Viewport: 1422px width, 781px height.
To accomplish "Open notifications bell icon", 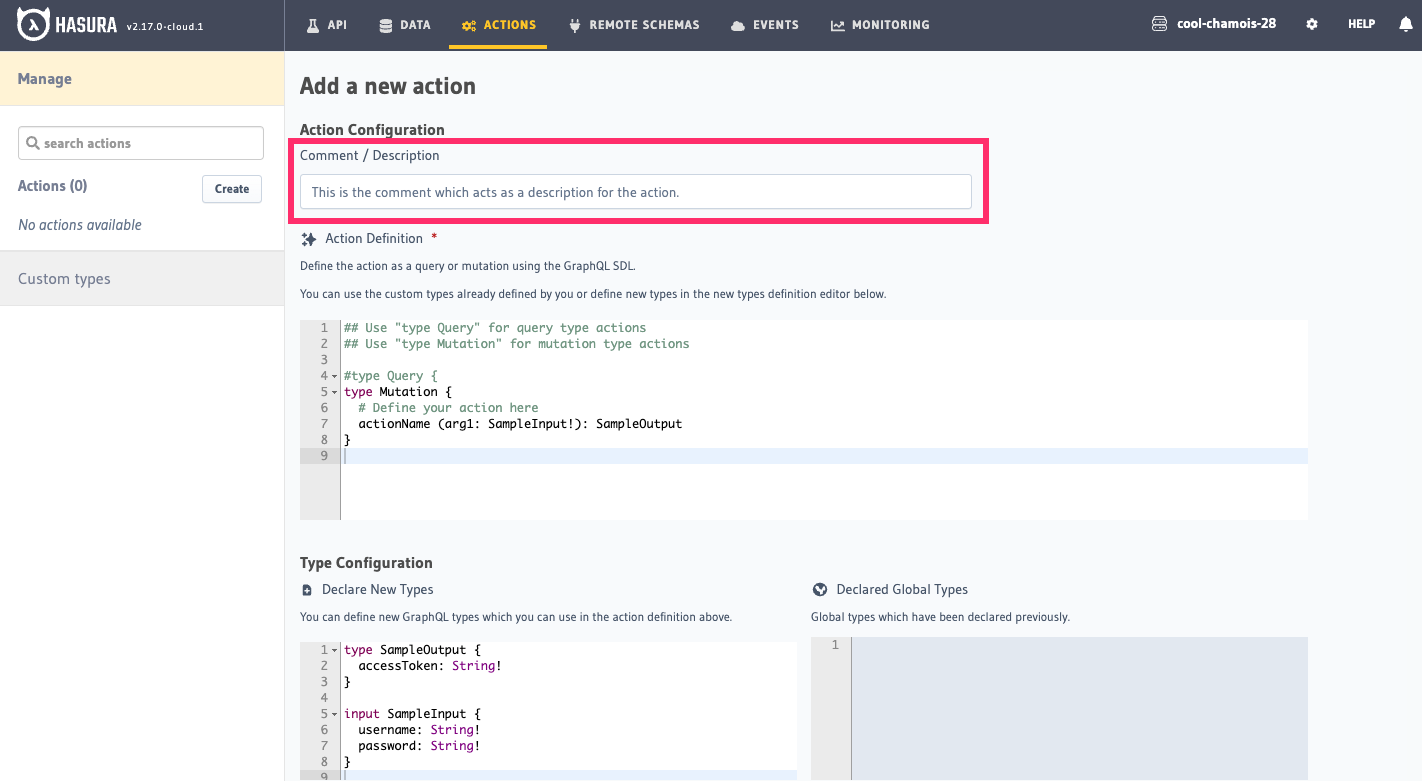I will pyautogui.click(x=1405, y=25).
